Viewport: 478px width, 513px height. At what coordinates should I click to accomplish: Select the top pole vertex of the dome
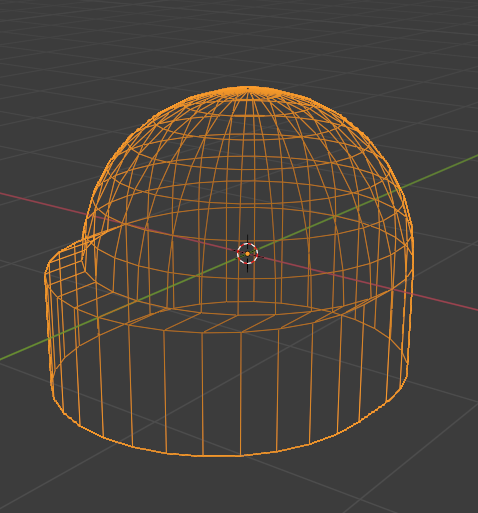pos(247,88)
